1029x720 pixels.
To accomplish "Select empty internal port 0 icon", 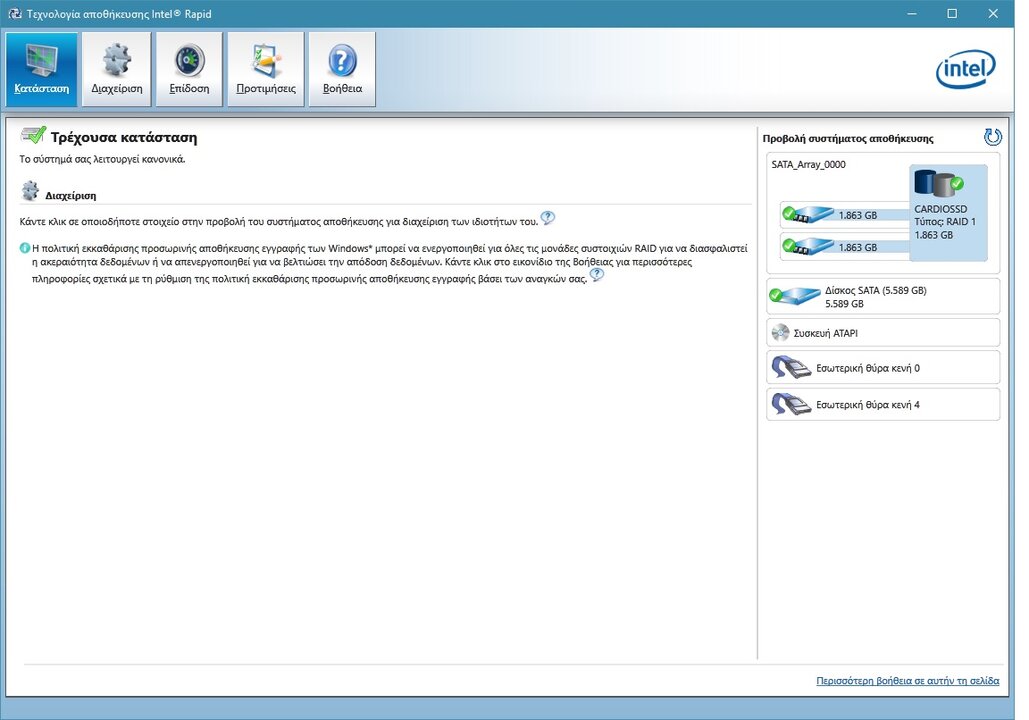I will (792, 368).
